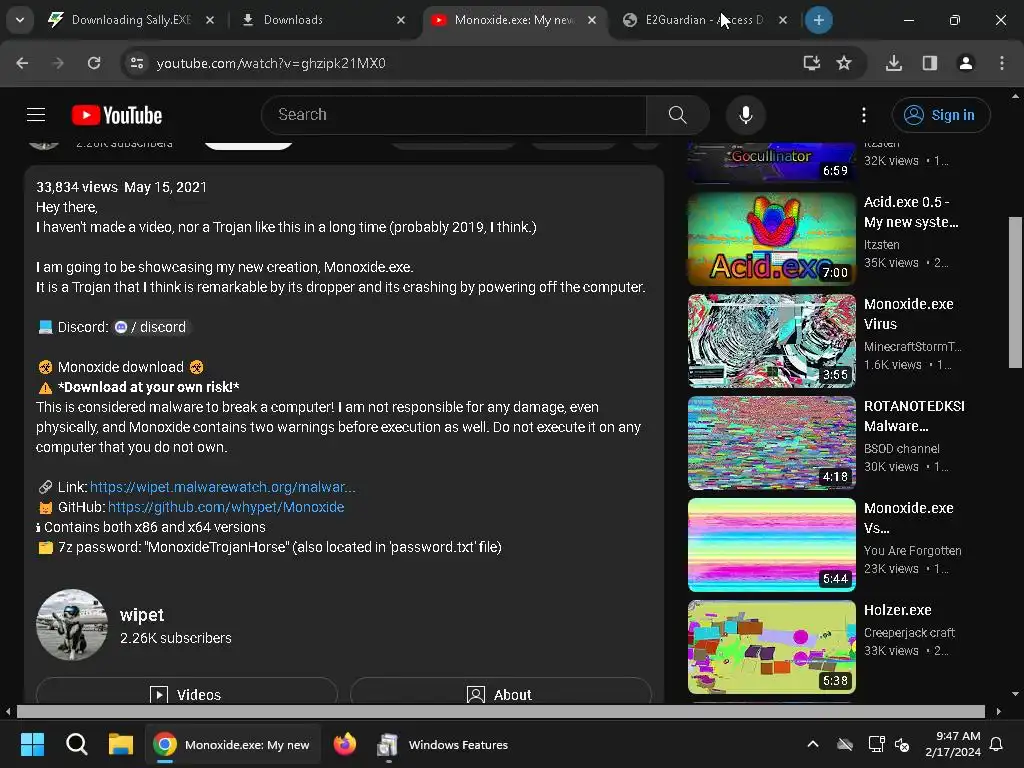Click into the YouTube Search field
Image resolution: width=1024 pixels, height=768 pixels.
point(454,115)
